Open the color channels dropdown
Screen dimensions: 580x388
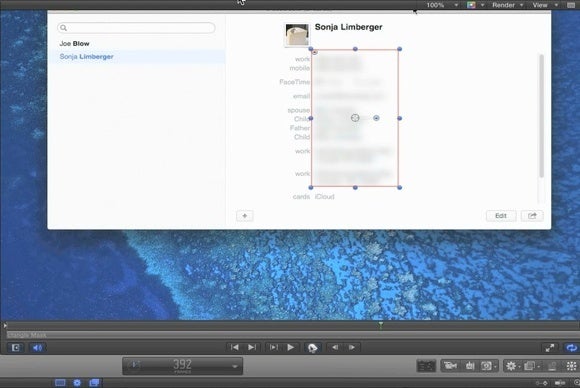coord(475,5)
